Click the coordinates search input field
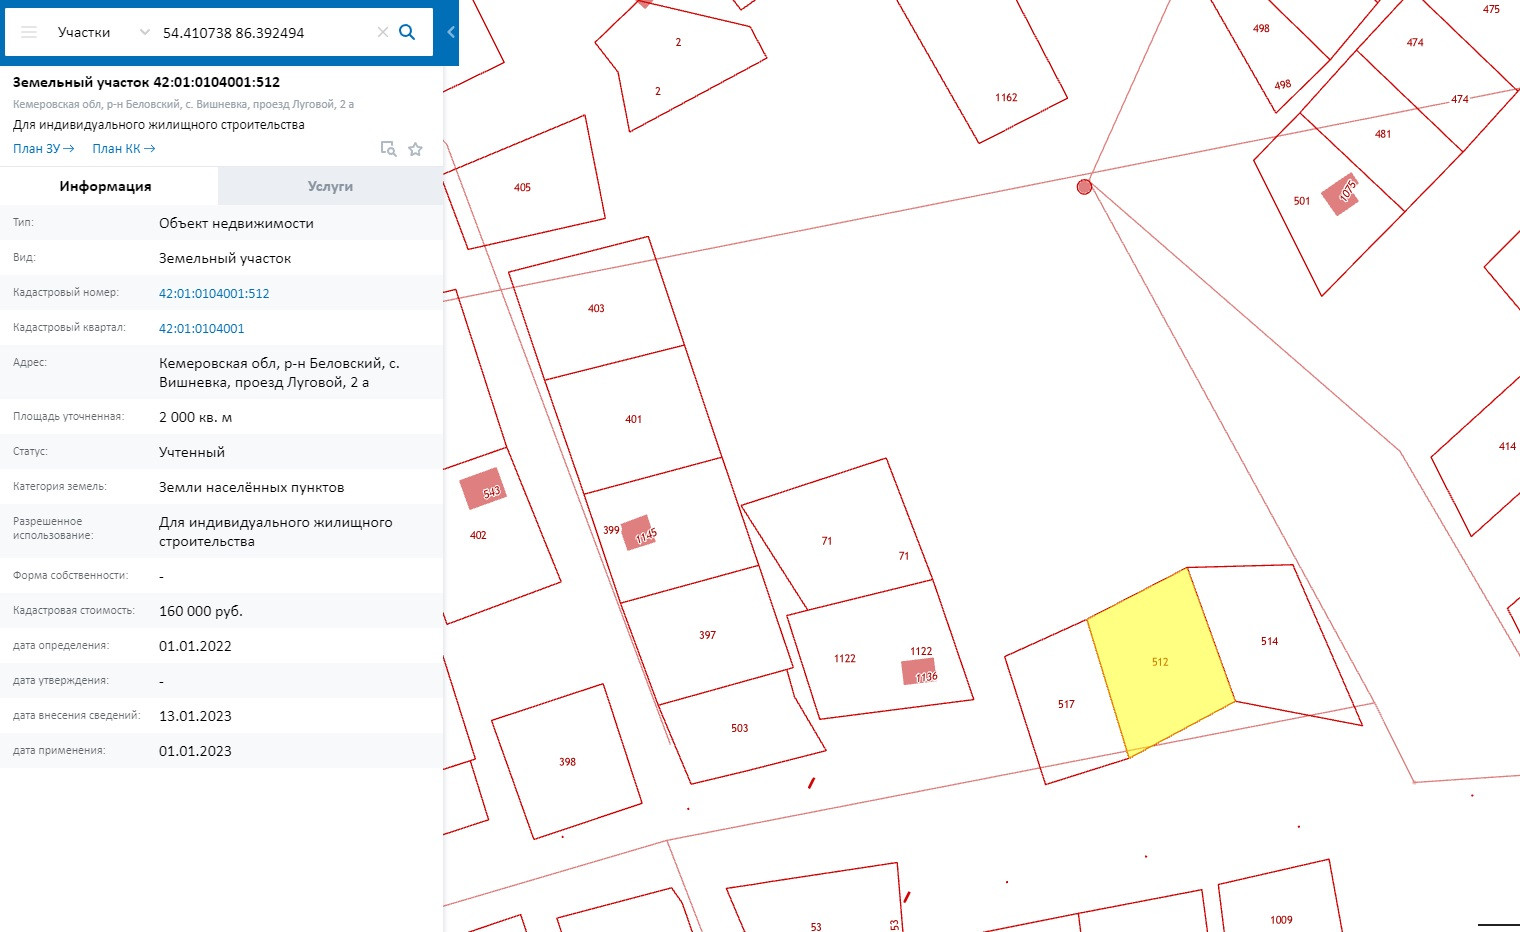Viewport: 1520px width, 932px height. (265, 32)
